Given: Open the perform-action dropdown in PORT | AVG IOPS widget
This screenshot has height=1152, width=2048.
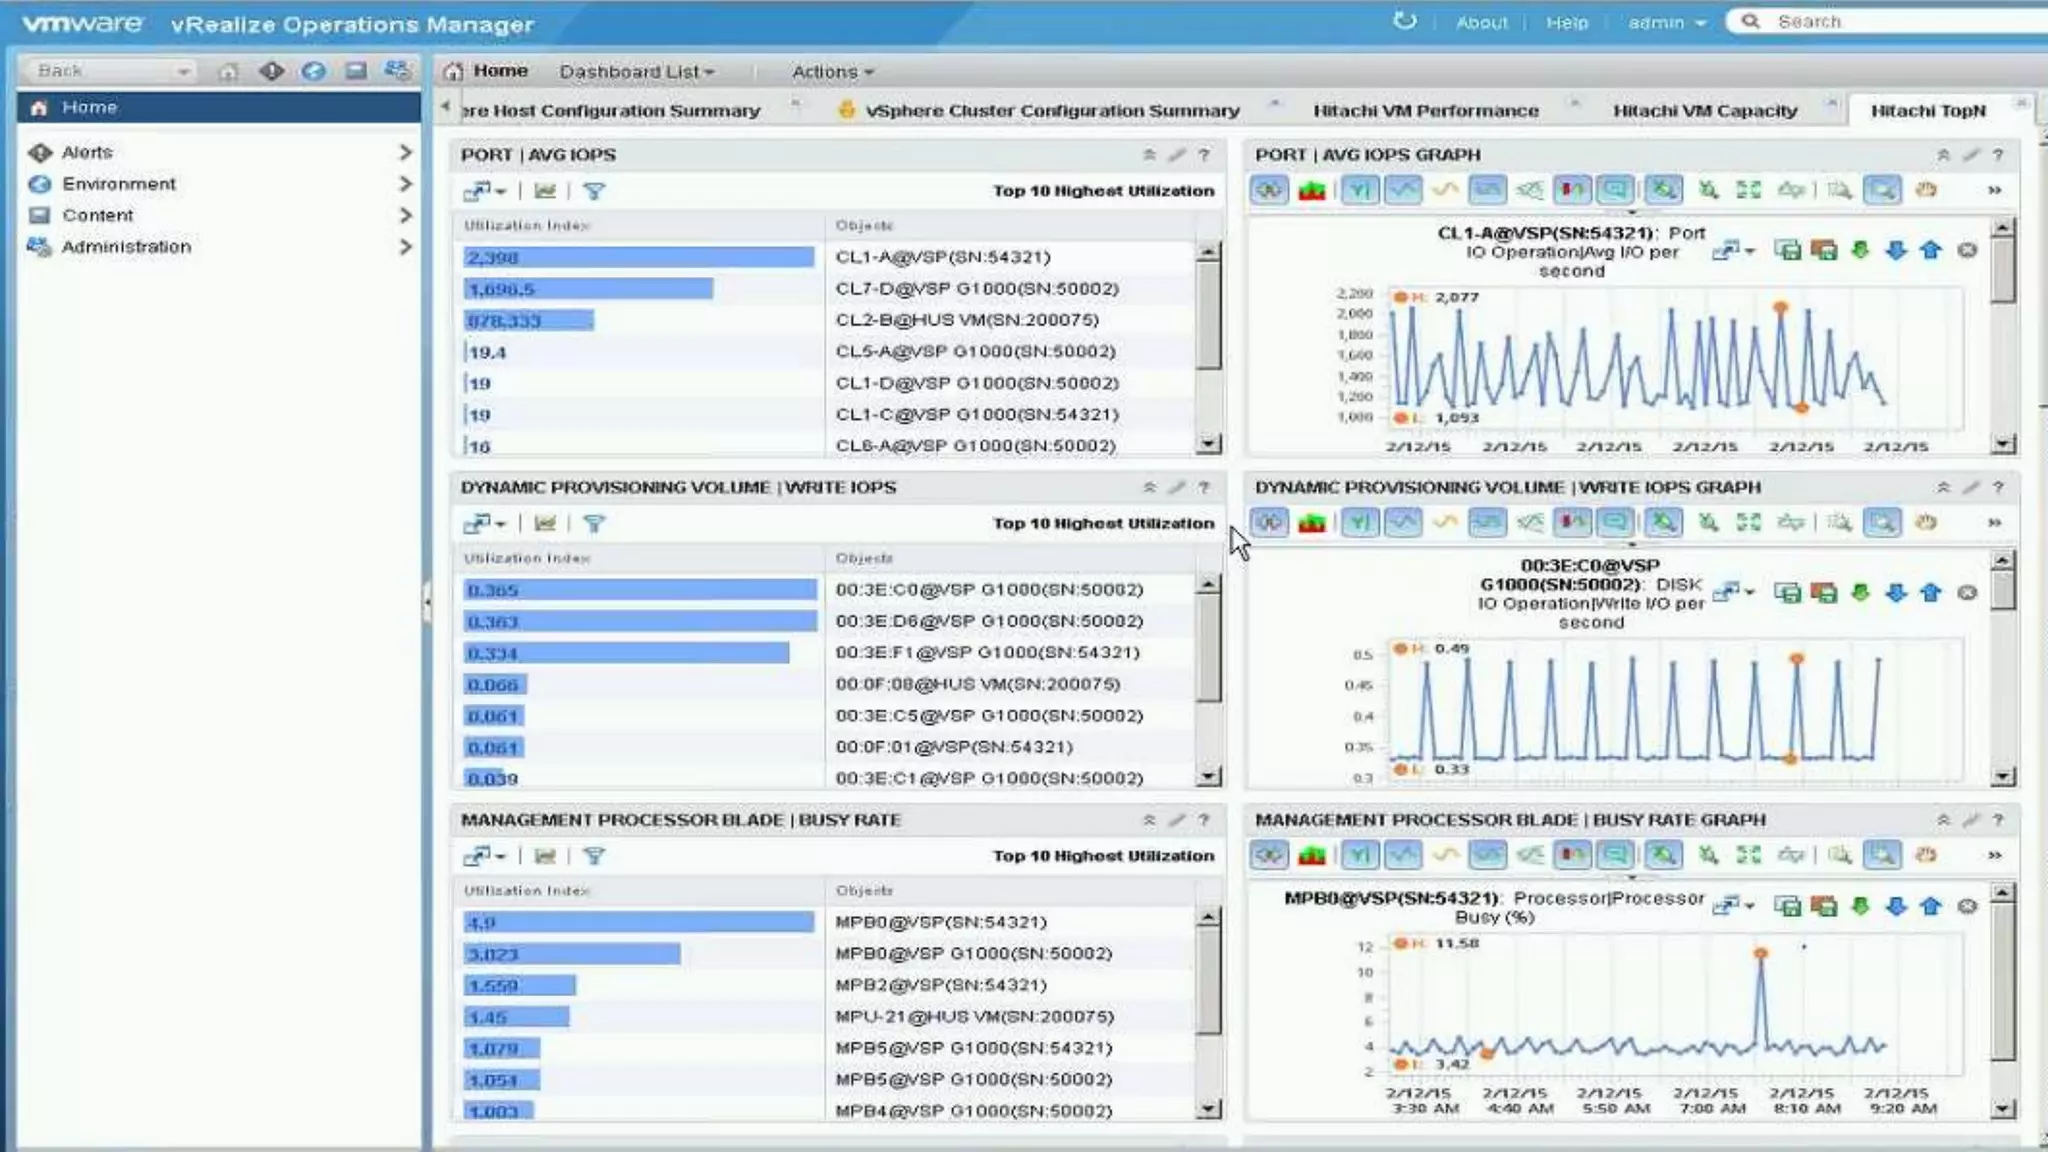Looking at the screenshot, I should tap(485, 191).
